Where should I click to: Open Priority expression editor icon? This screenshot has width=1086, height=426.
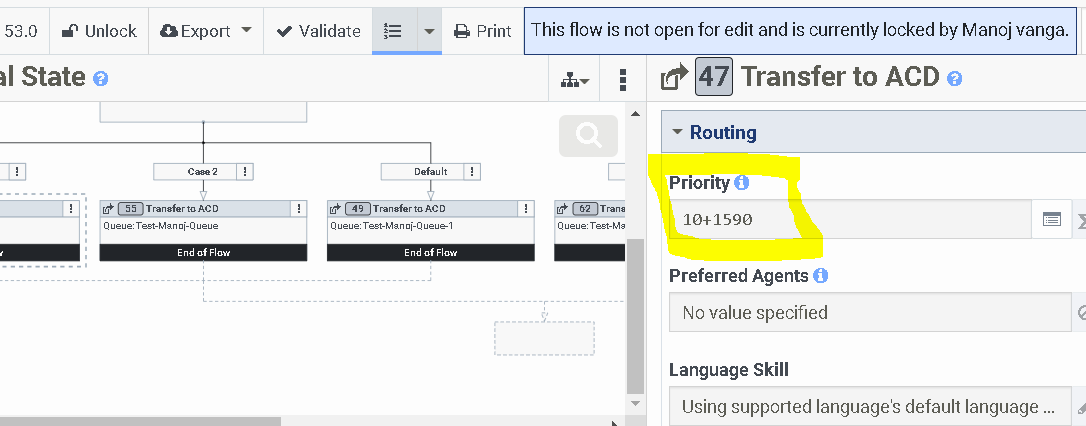tap(1052, 219)
